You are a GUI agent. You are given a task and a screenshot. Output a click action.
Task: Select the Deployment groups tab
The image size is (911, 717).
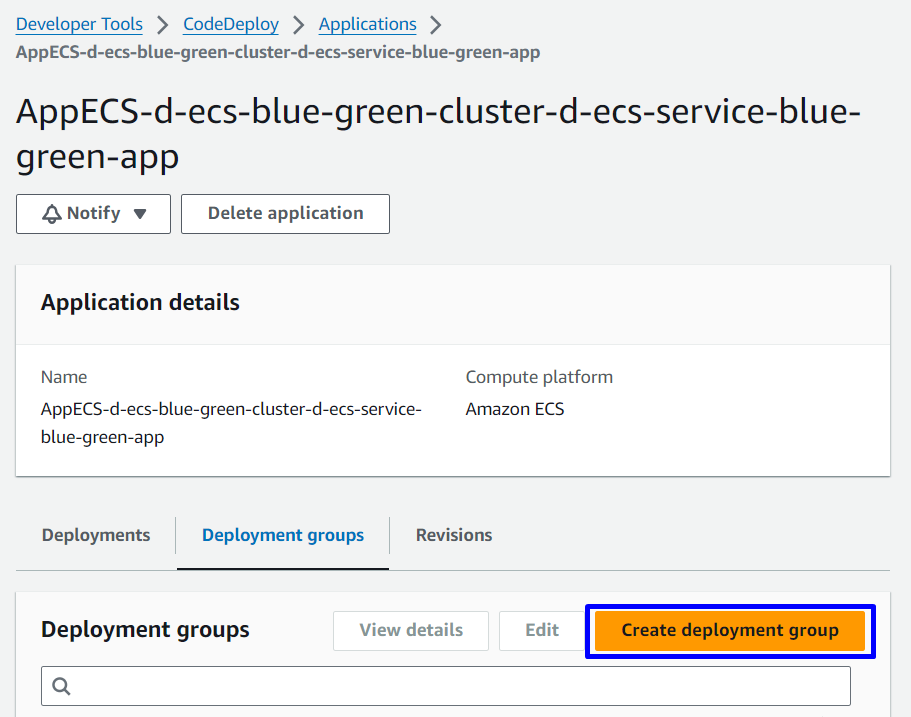click(283, 535)
